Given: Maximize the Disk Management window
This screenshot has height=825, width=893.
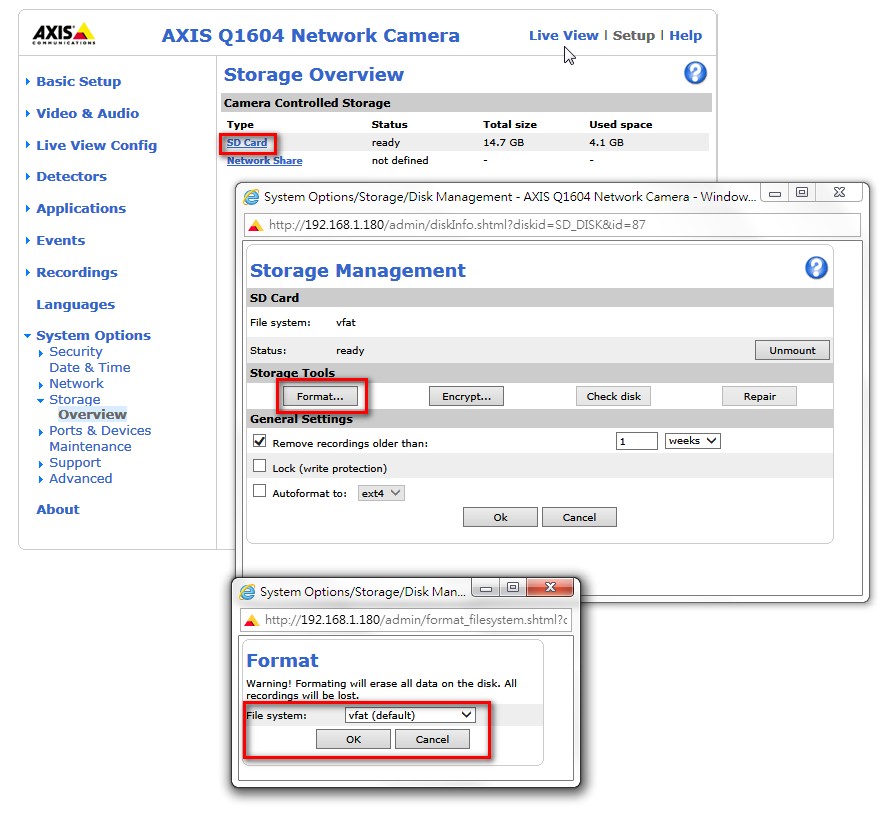Looking at the screenshot, I should (802, 192).
